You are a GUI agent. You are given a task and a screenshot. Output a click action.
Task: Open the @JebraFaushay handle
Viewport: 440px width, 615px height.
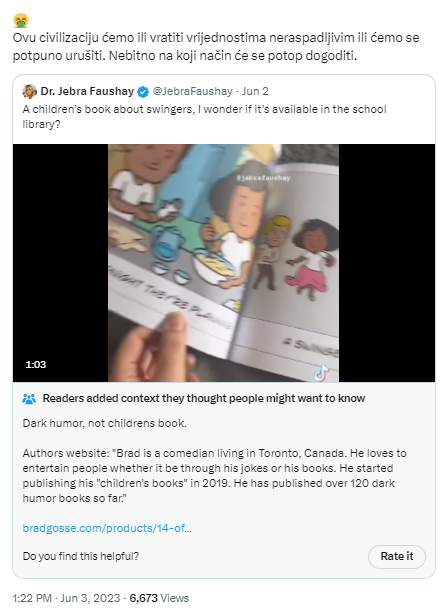(193, 91)
